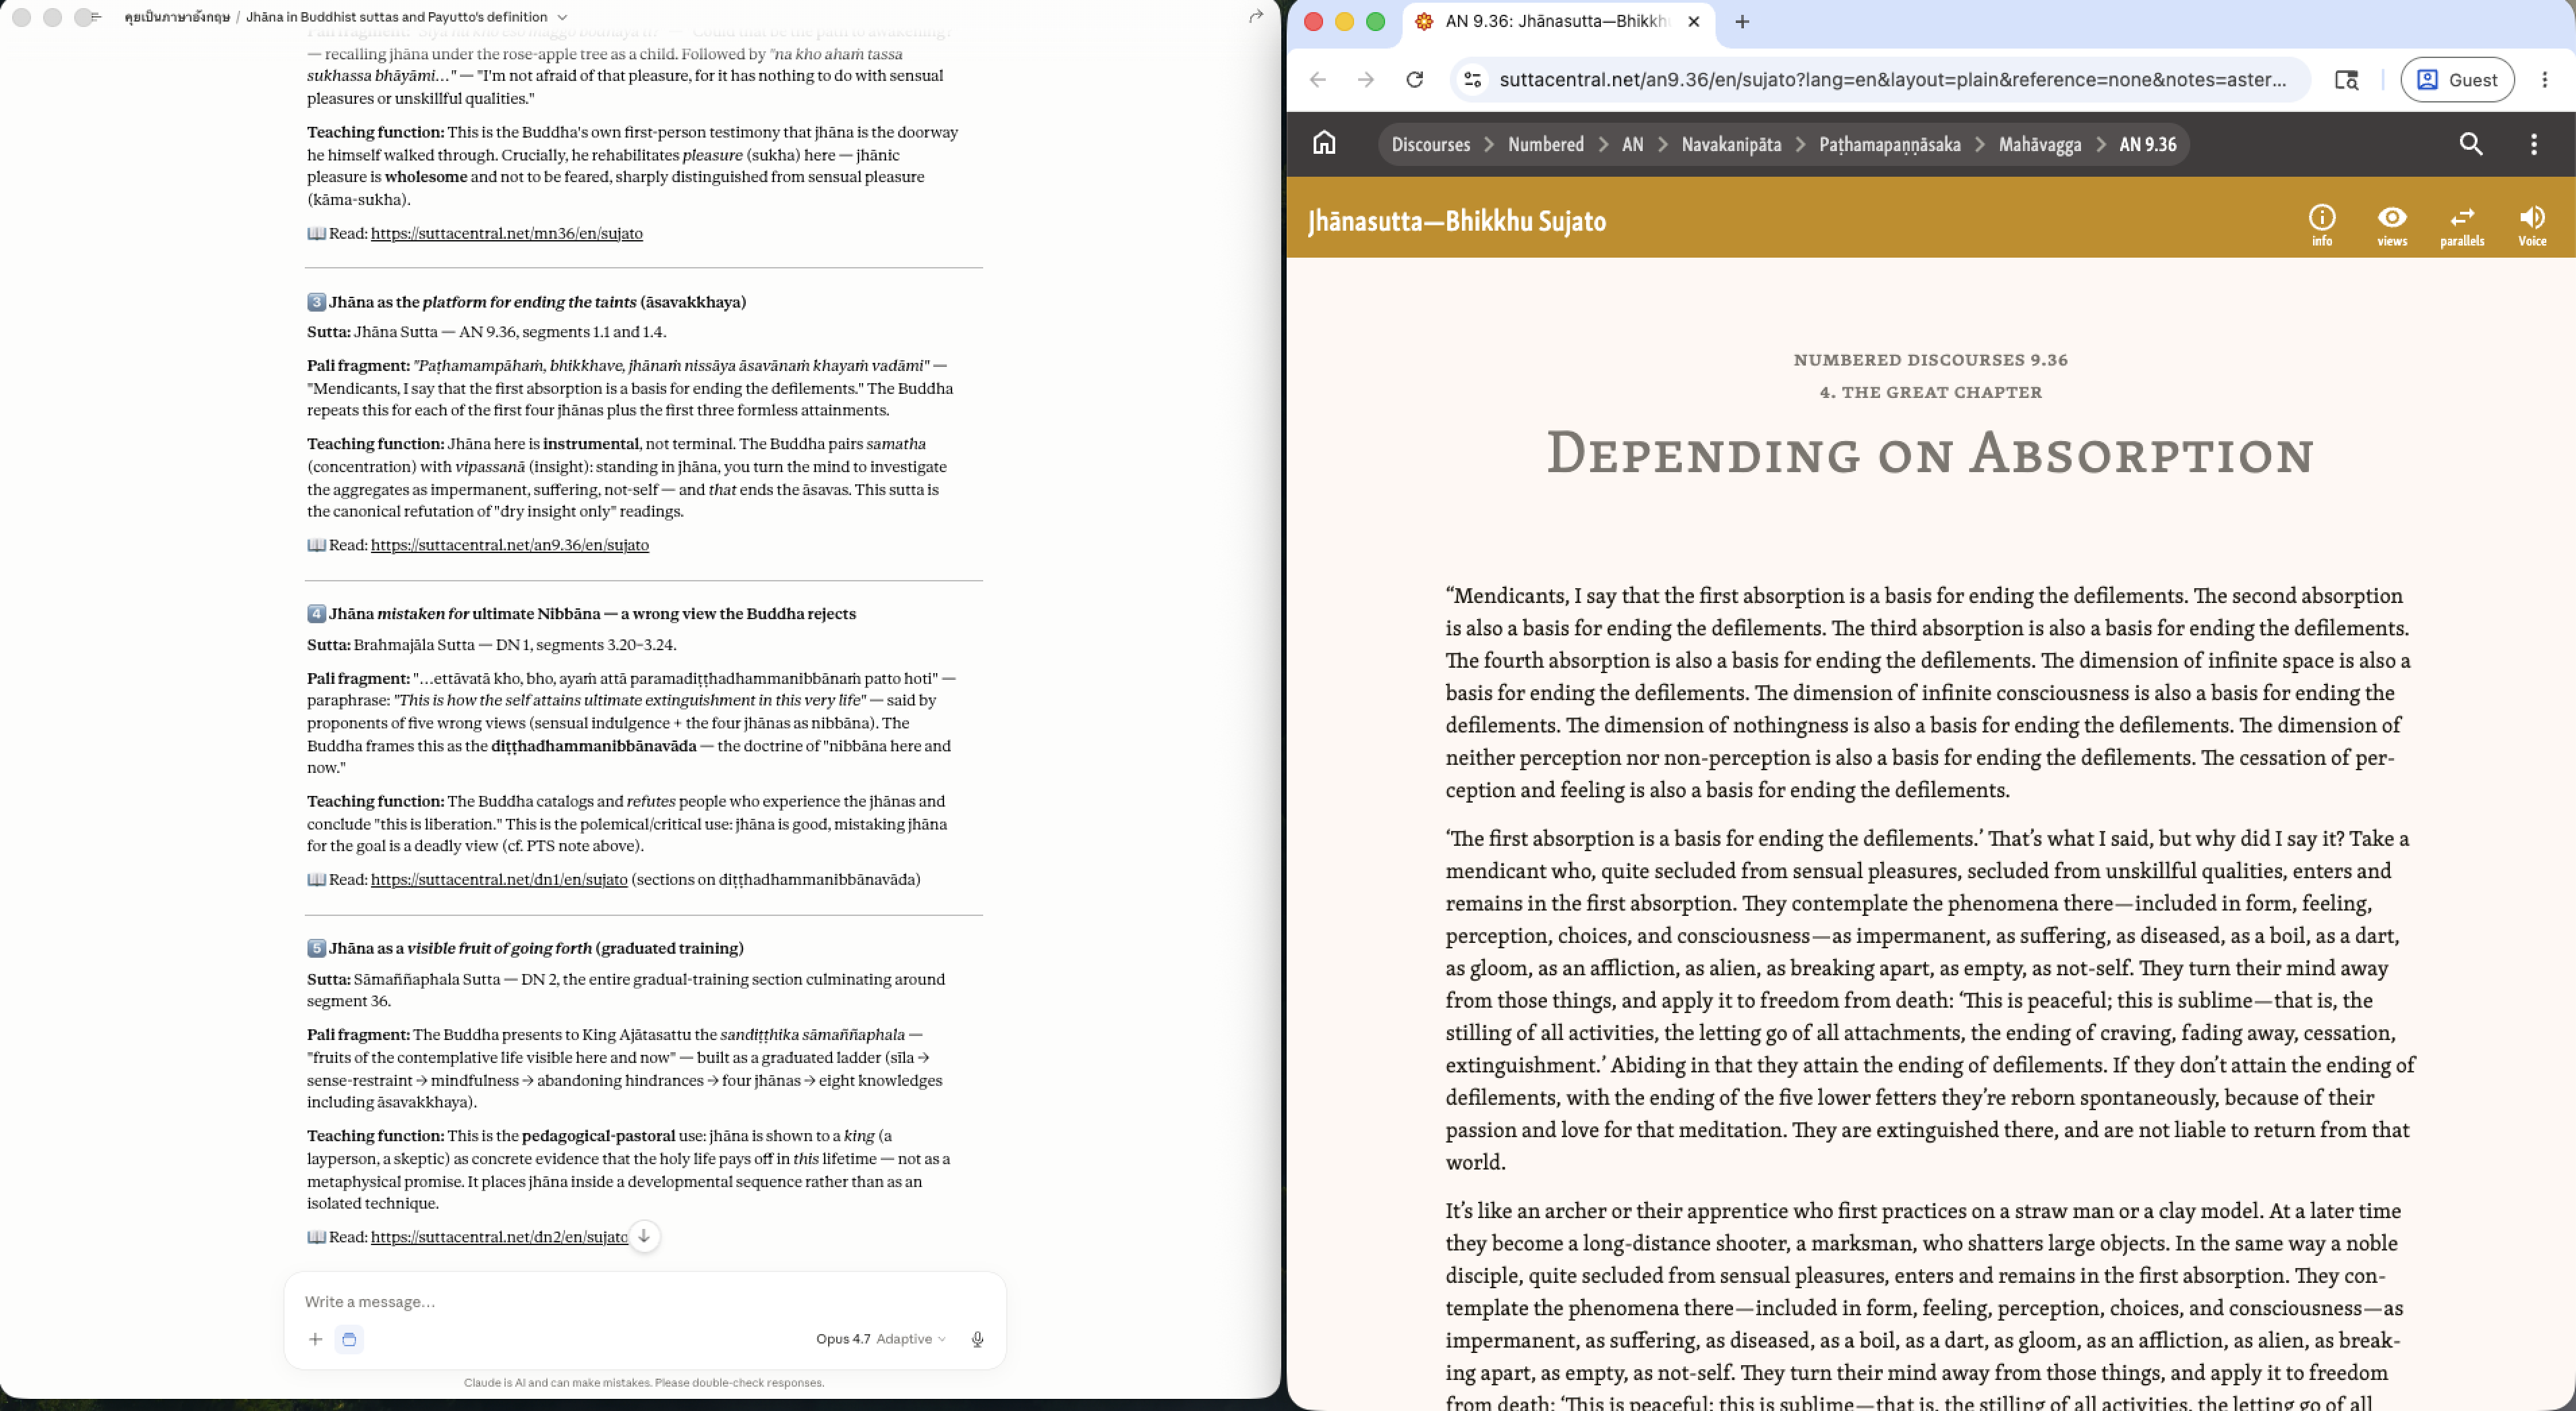Open SuttaCentral's three-dot menu in dark toolbar
The height and width of the screenshot is (1411, 2576).
(2533, 144)
